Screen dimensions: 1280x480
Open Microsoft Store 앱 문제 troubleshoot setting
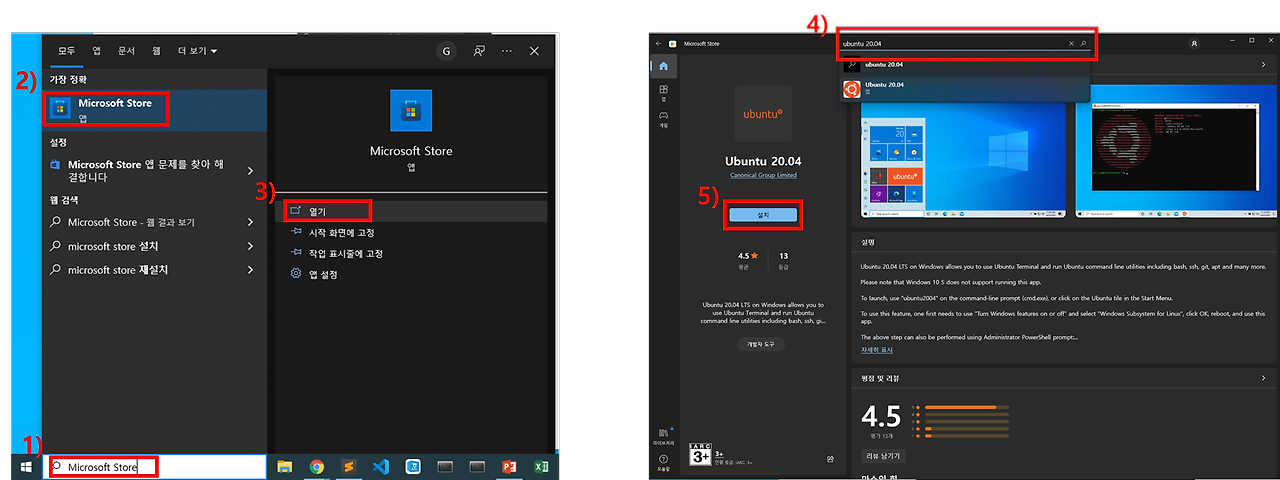click(x=145, y=171)
